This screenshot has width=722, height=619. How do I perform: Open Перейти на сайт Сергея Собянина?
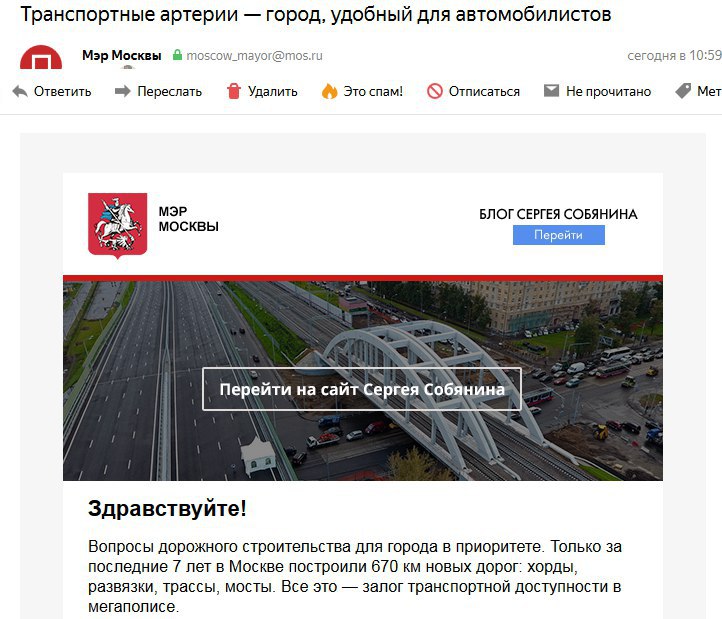pos(362,389)
